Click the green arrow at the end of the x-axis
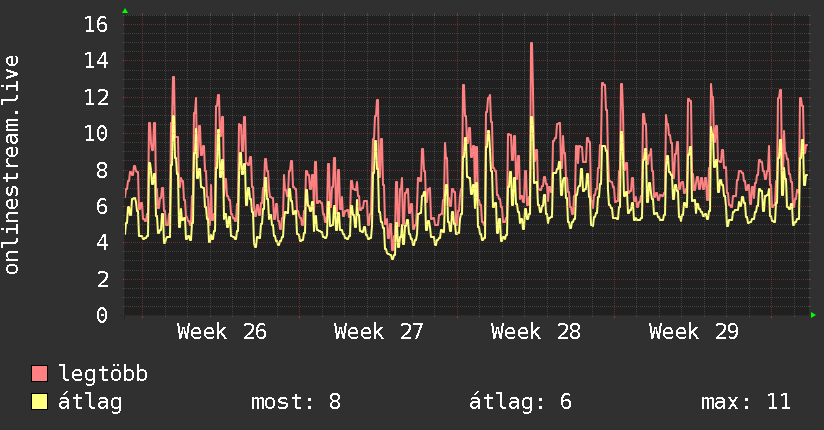The height and width of the screenshot is (430, 824). (813, 315)
